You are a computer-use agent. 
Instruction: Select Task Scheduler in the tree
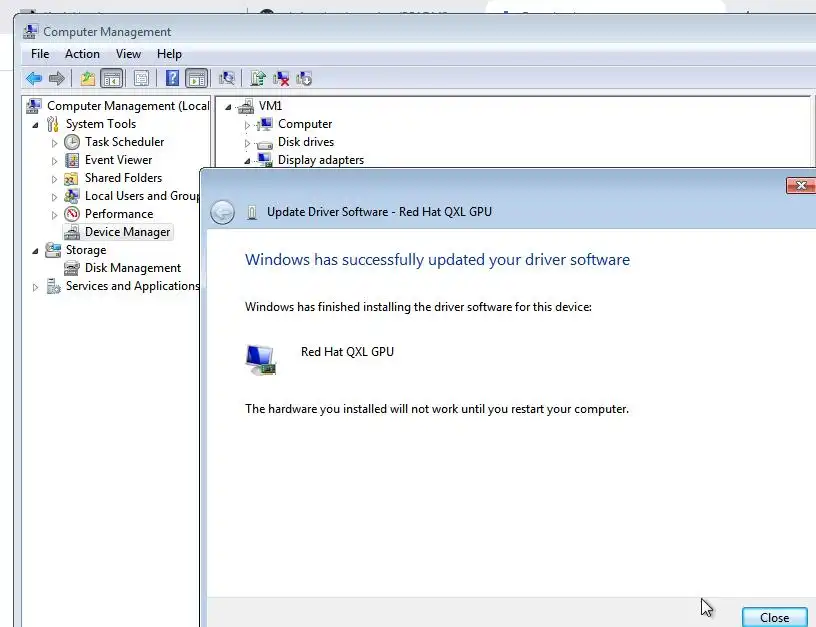click(x=124, y=142)
